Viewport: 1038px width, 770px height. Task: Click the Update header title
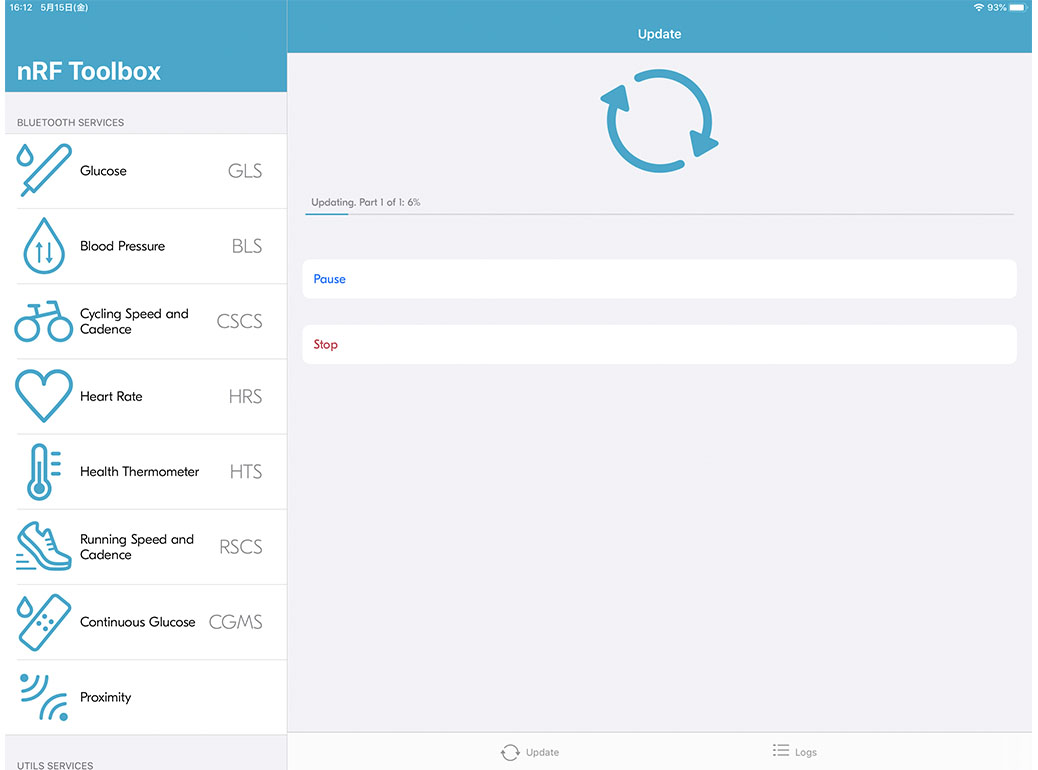tap(659, 34)
